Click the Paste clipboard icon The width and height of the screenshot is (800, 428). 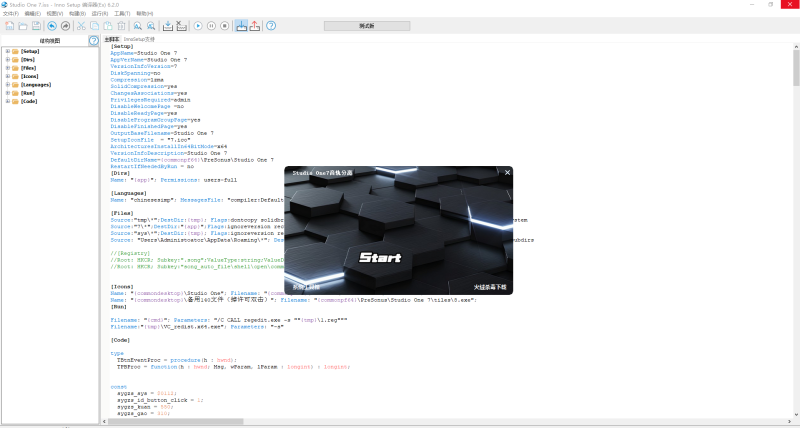click(x=108, y=26)
